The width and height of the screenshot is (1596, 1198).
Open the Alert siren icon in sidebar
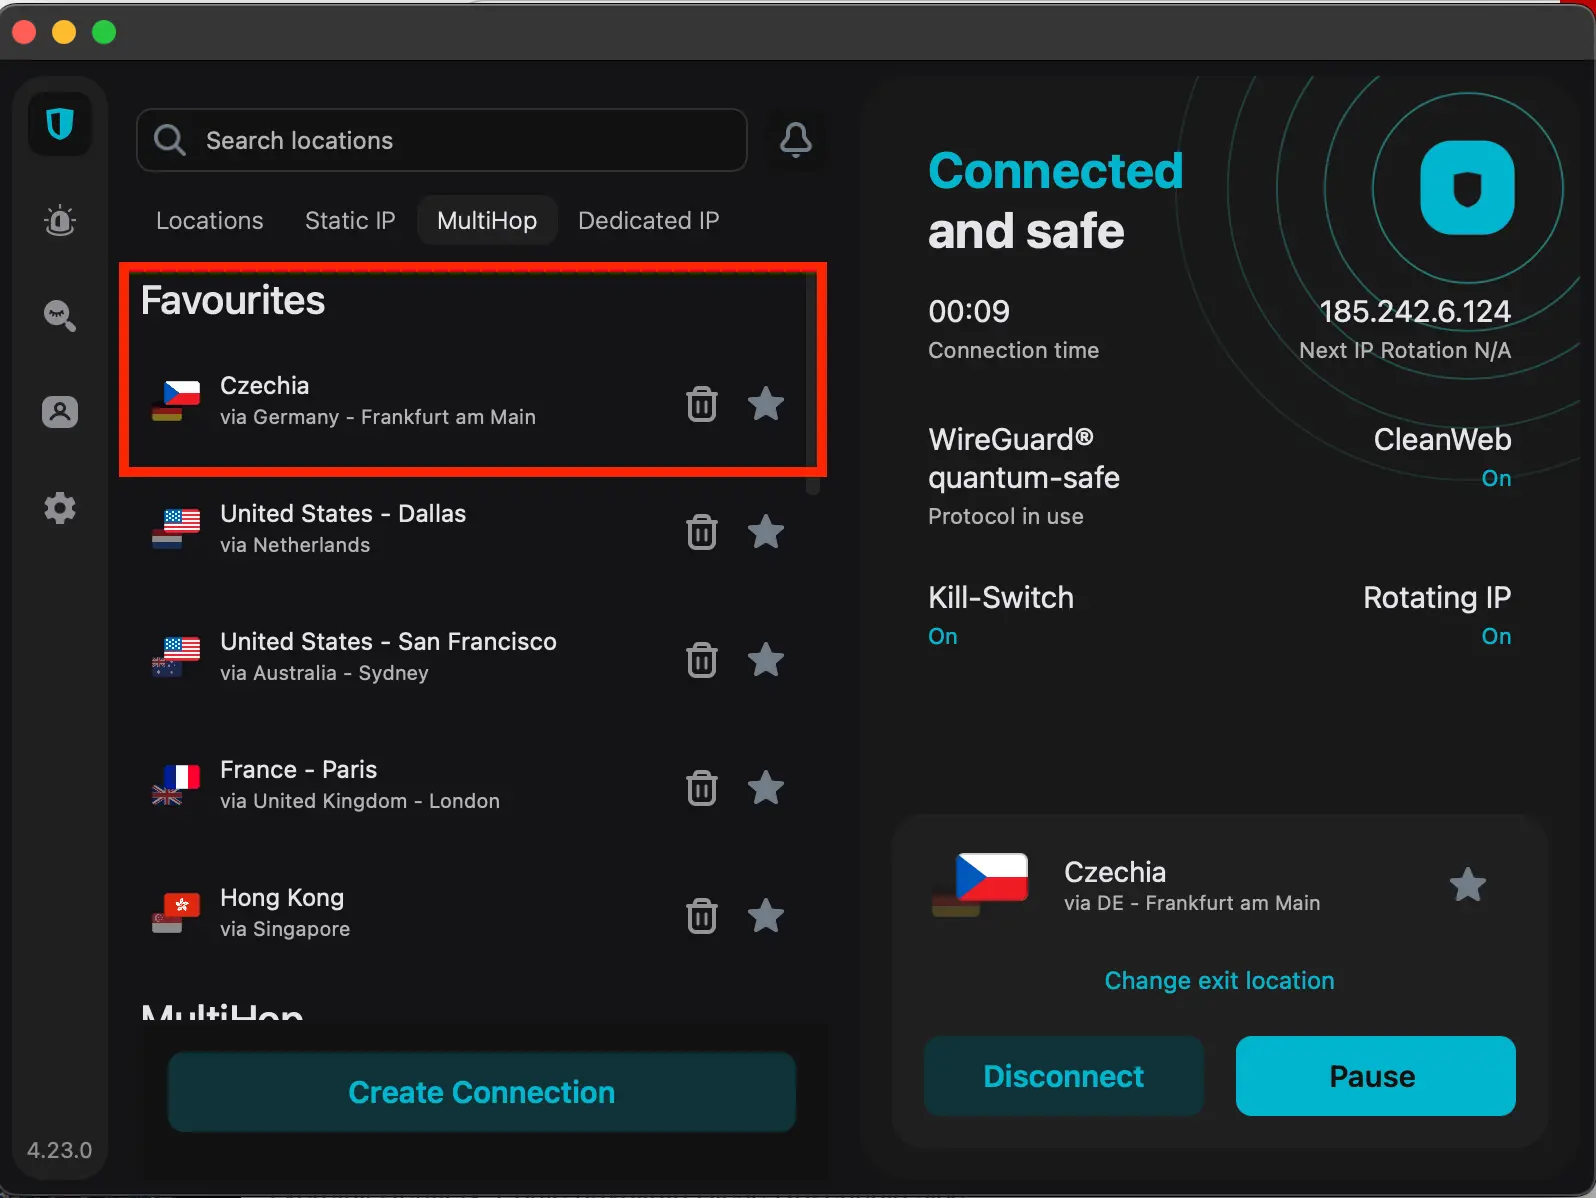(60, 220)
